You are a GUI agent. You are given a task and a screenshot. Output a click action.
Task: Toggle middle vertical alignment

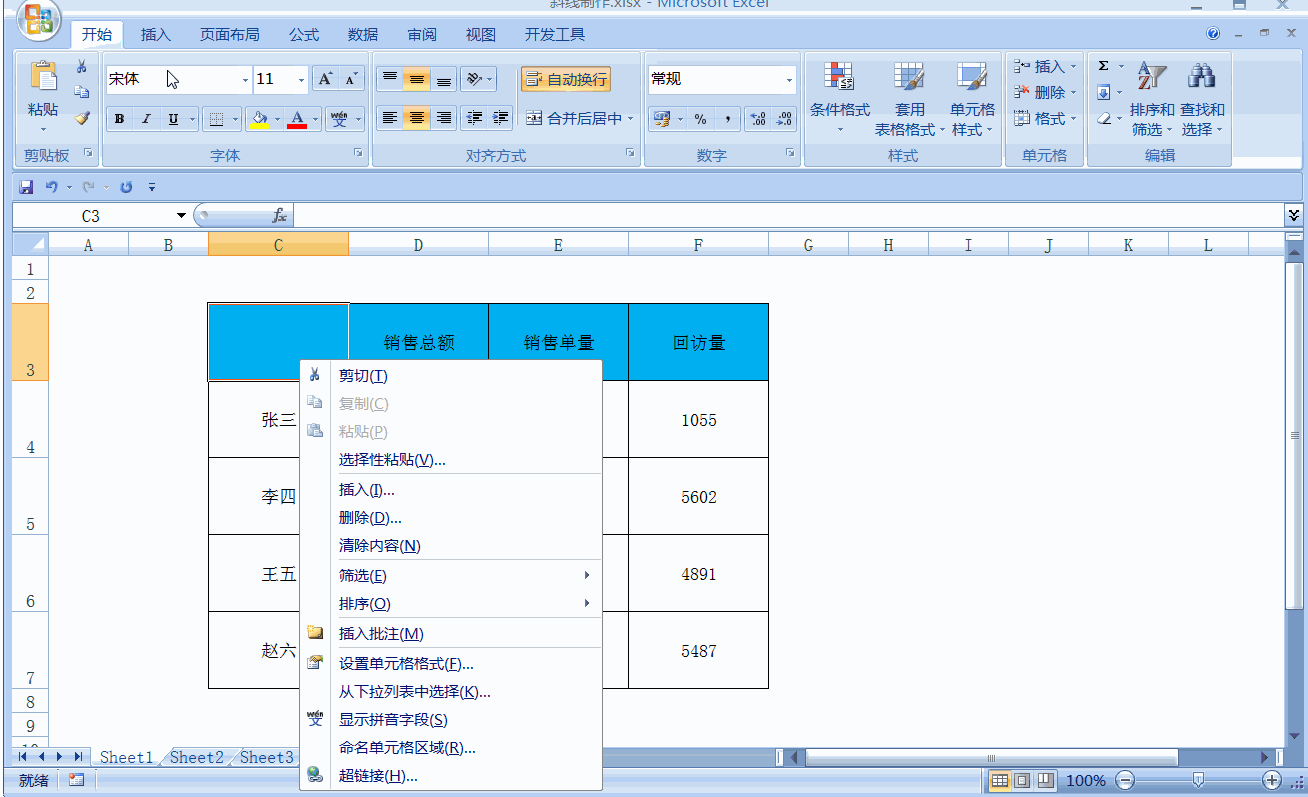pyautogui.click(x=417, y=79)
